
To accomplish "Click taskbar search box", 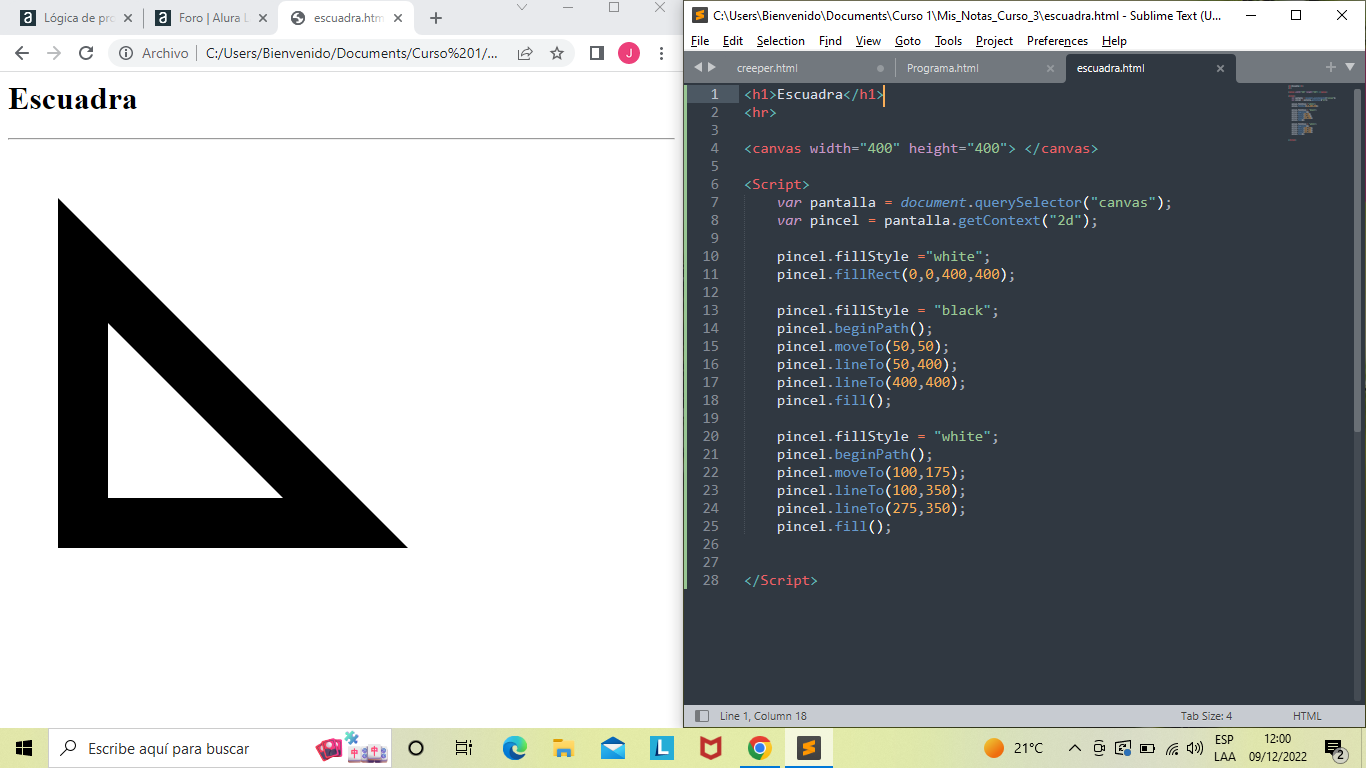I will (x=220, y=748).
